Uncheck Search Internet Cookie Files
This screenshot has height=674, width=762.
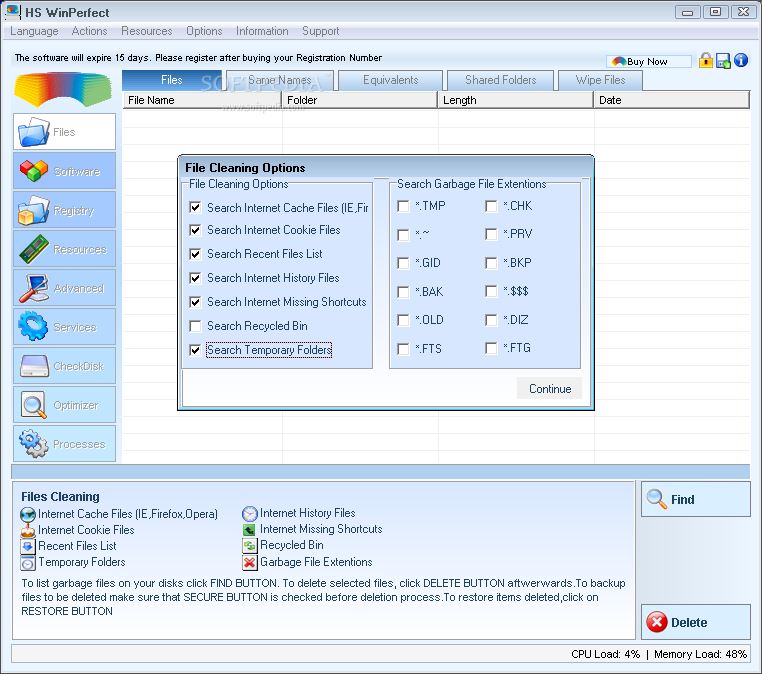tap(195, 230)
